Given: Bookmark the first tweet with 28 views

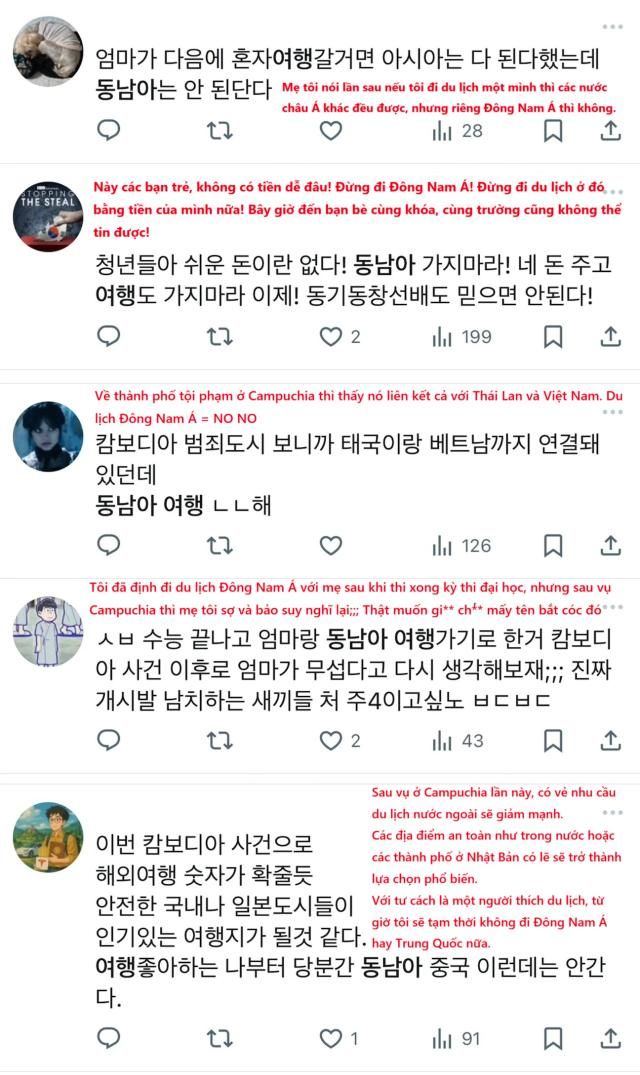Looking at the screenshot, I should point(553,130).
